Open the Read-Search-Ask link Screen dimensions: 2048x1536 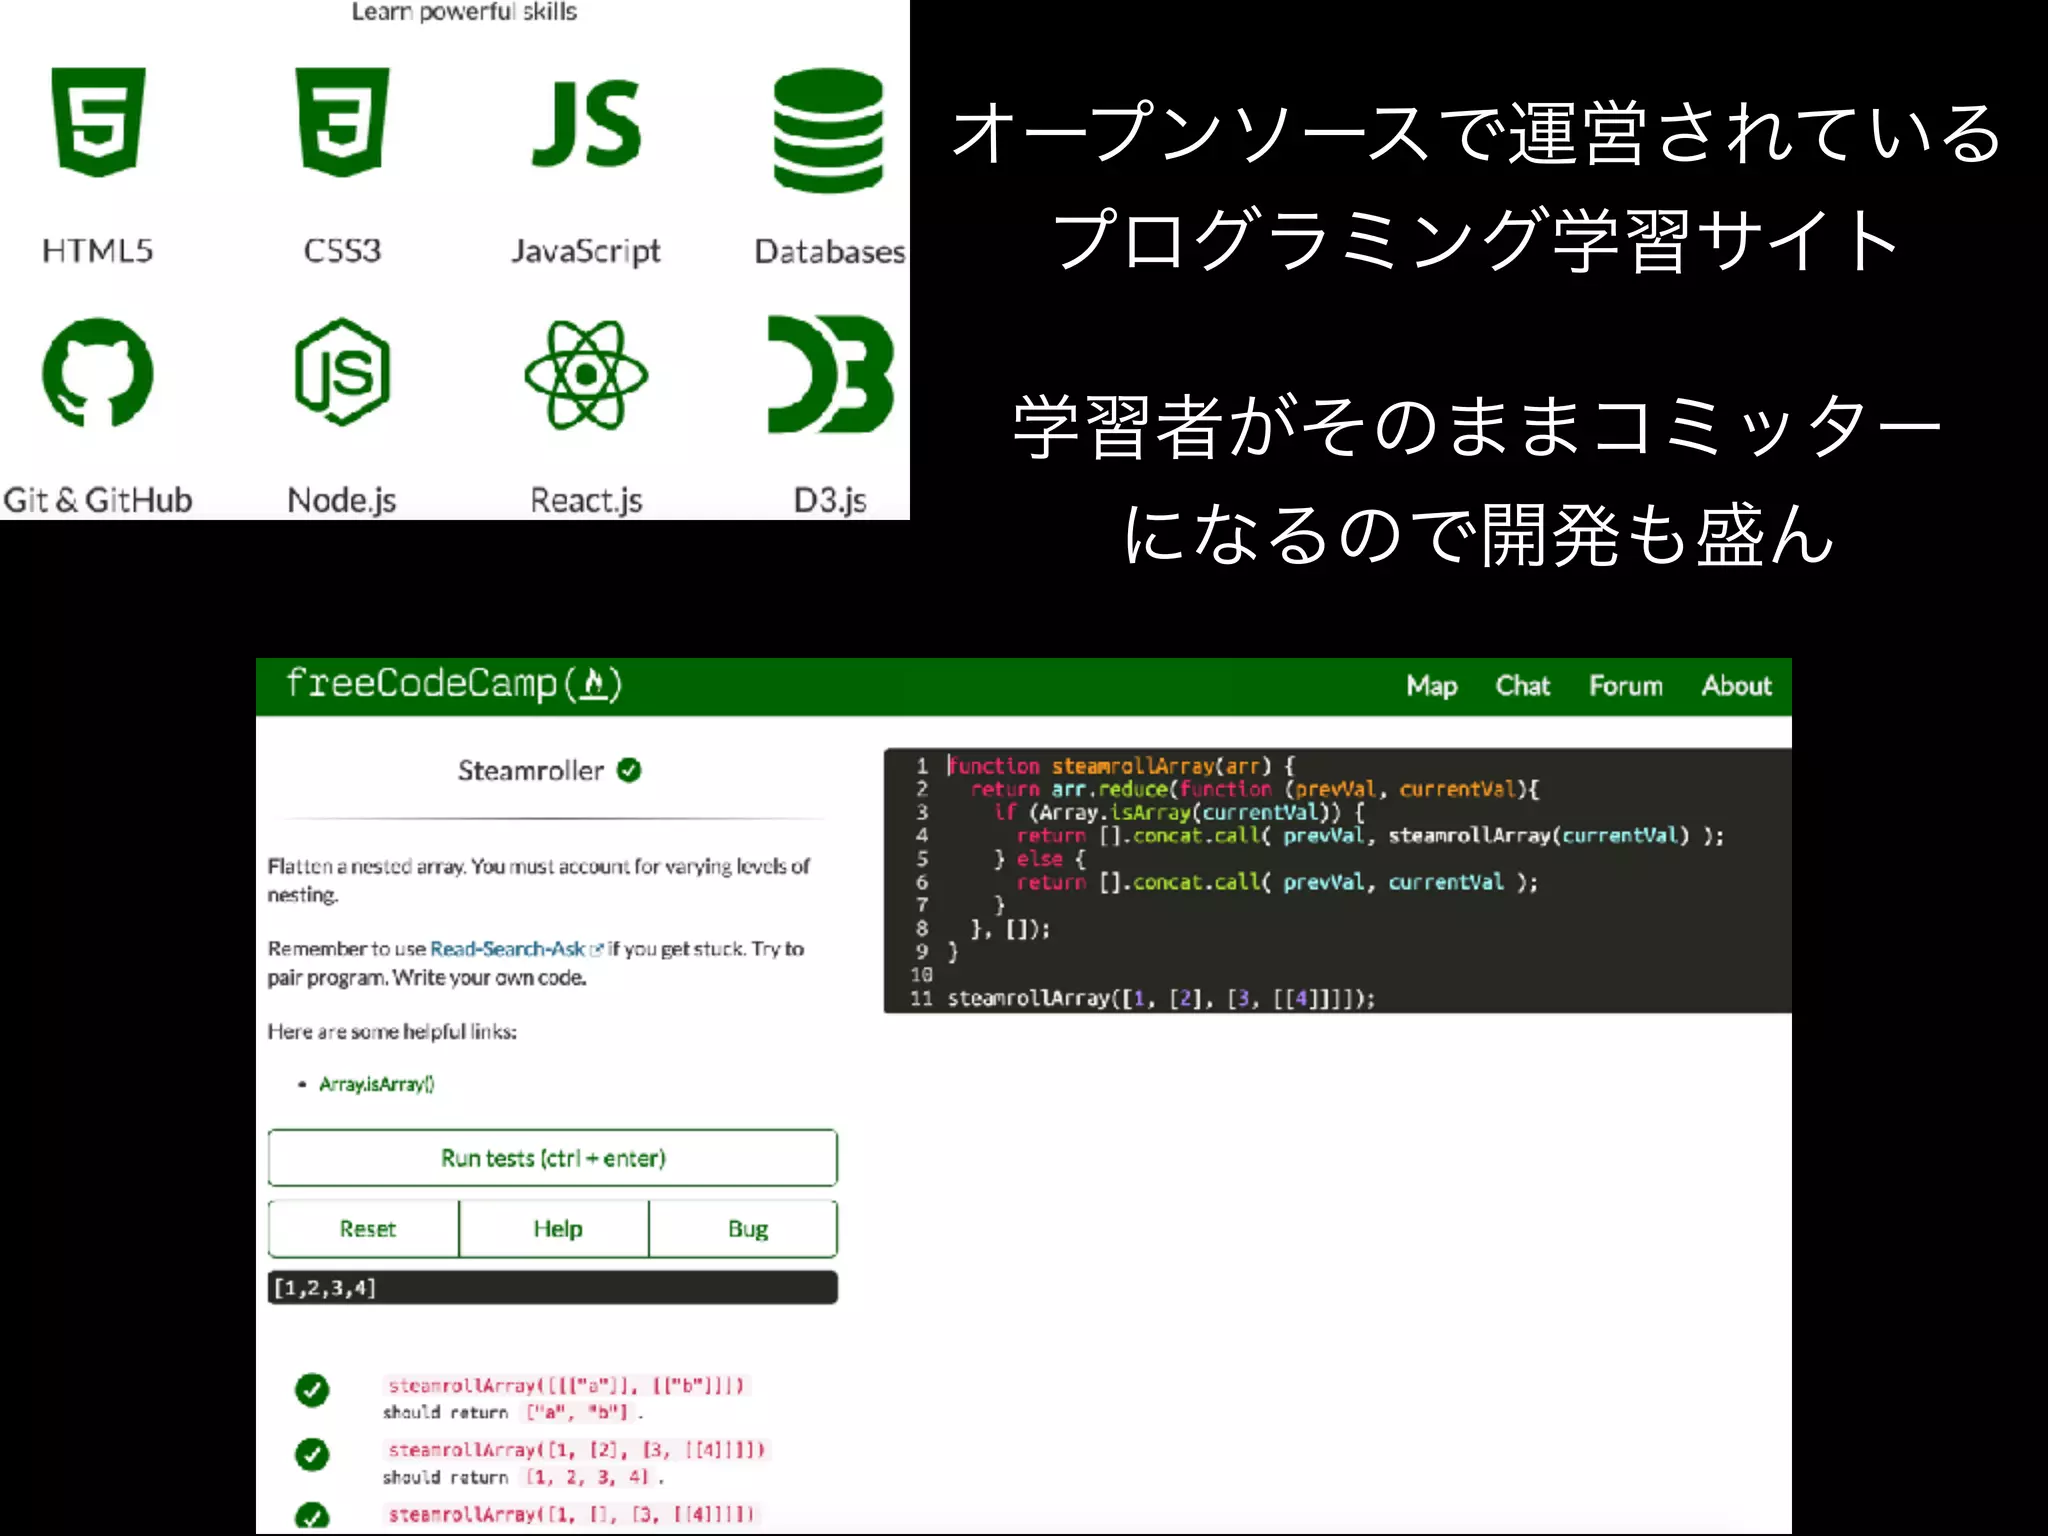[507, 949]
